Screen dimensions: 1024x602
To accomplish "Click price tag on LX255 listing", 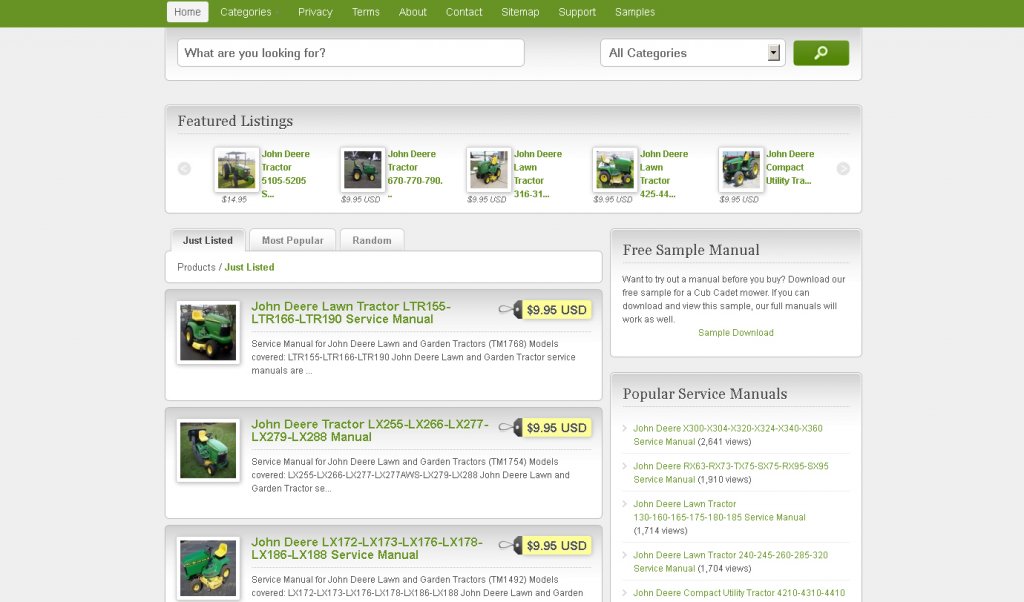I will click(545, 428).
